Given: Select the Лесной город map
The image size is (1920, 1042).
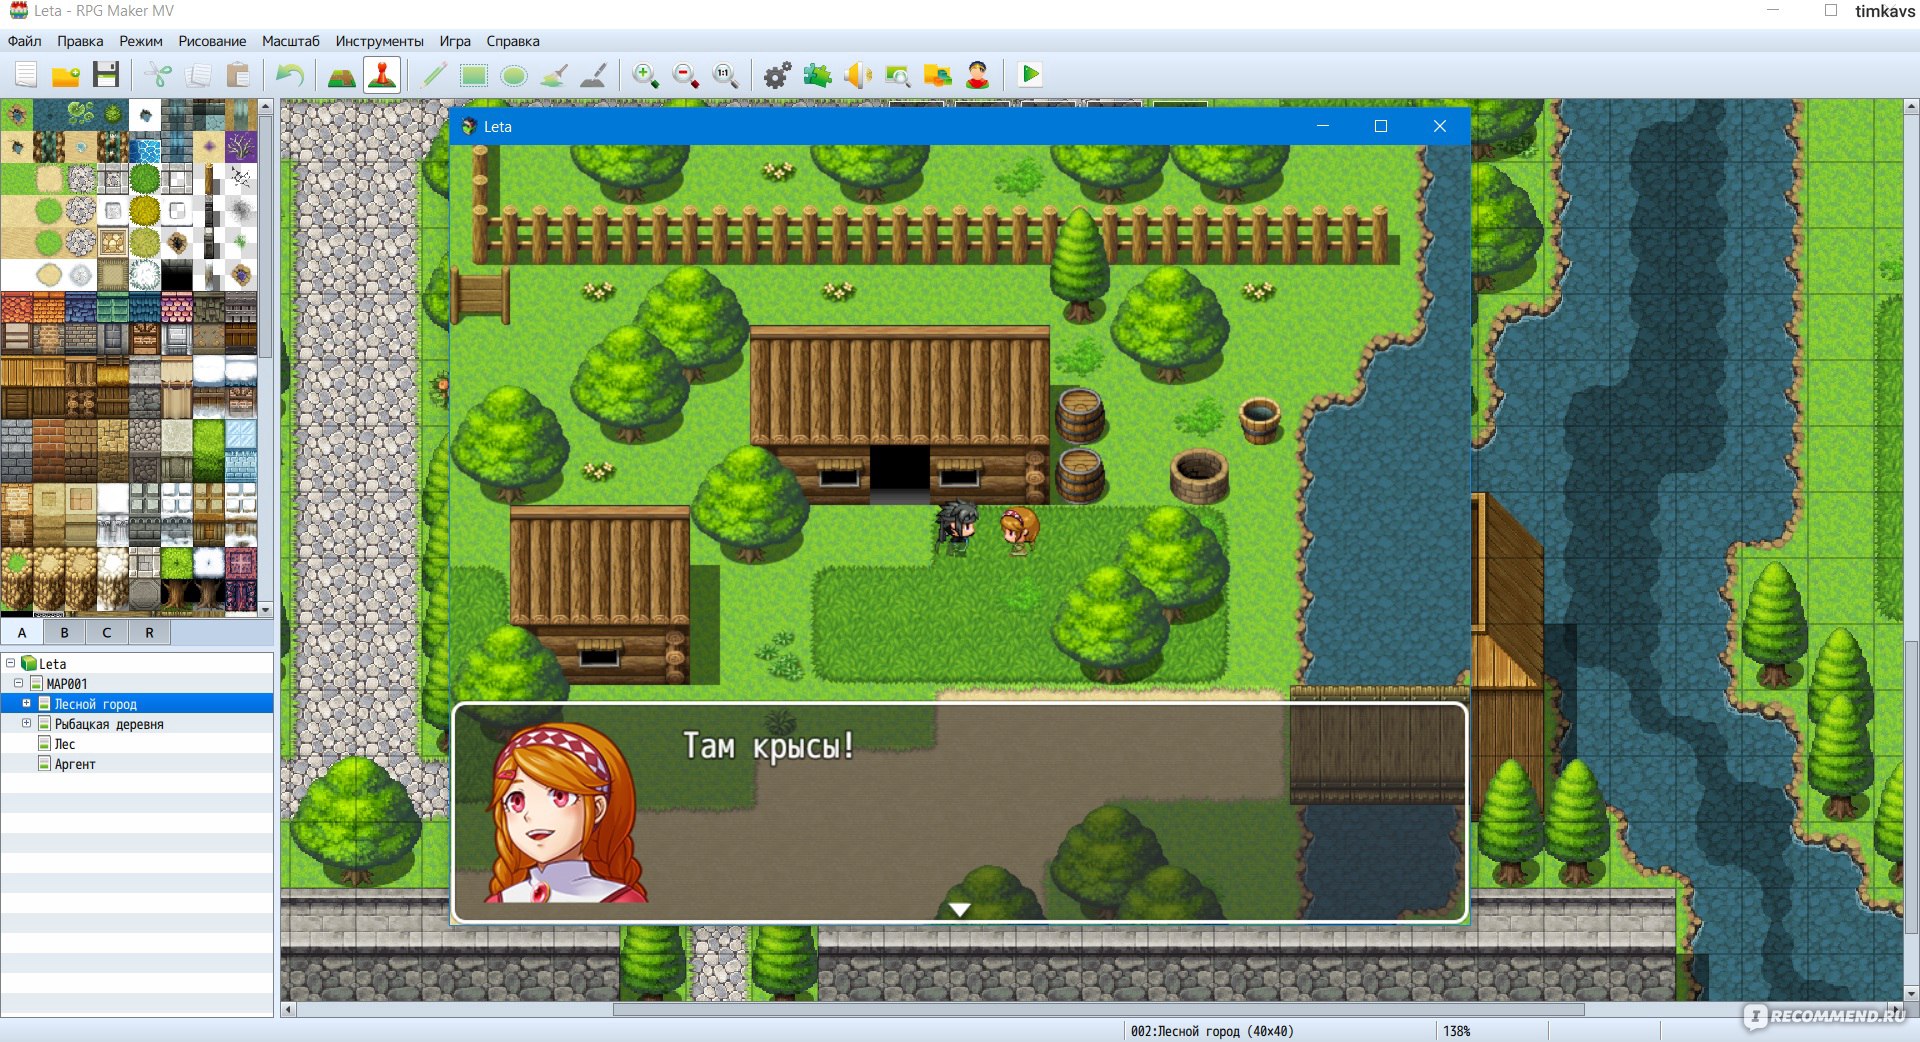Looking at the screenshot, I should point(96,704).
